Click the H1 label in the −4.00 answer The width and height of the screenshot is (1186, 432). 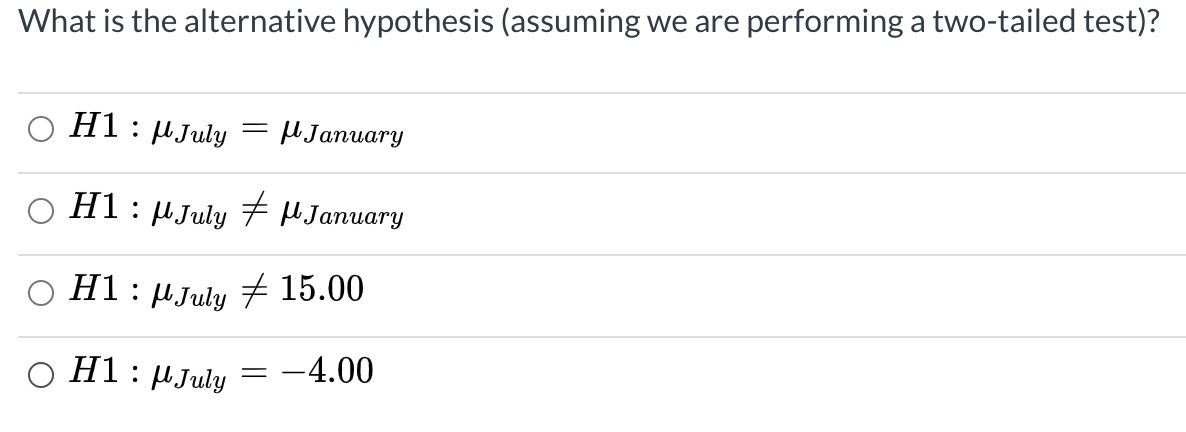point(94,372)
